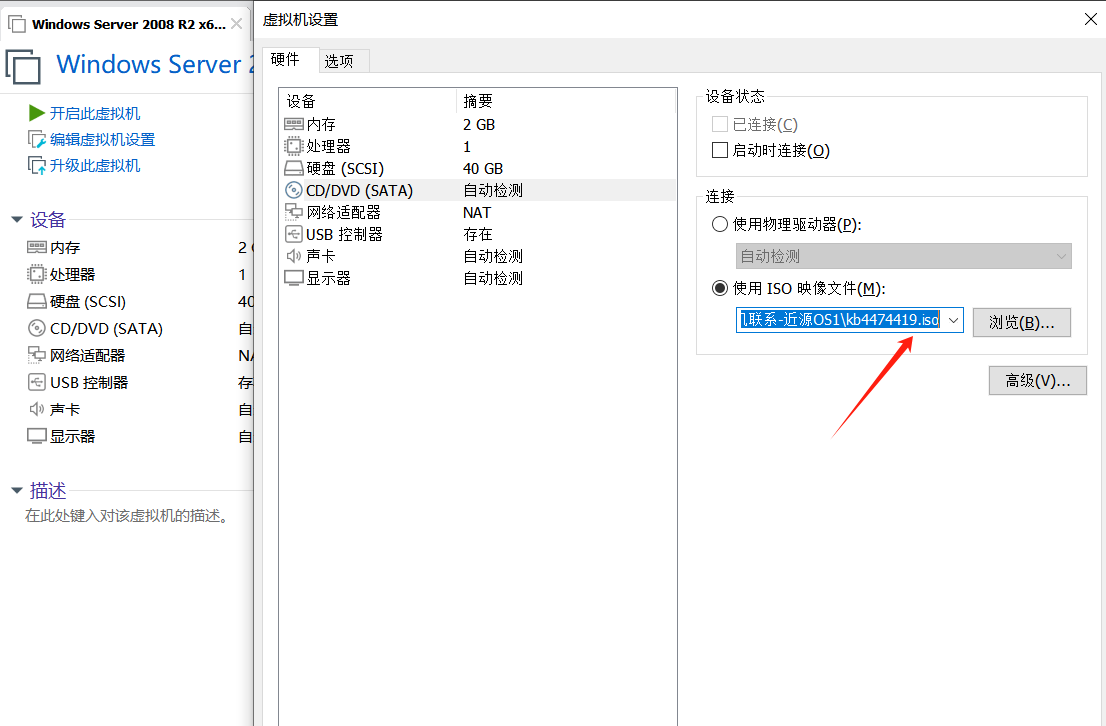Screen dimensions: 1106x726
Task: Click the display monitor icon in main window sidebar
Action: 37,436
